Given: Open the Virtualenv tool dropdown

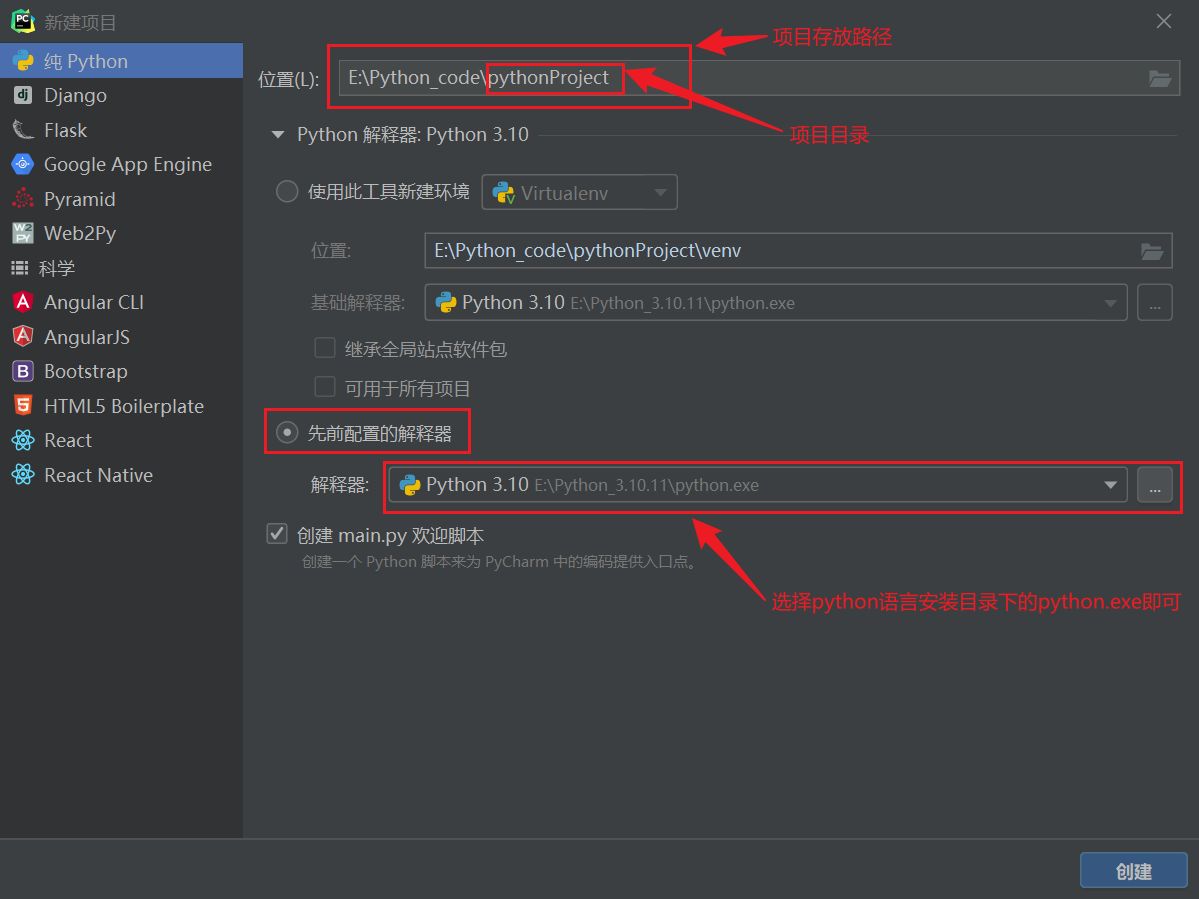Looking at the screenshot, I should click(579, 193).
